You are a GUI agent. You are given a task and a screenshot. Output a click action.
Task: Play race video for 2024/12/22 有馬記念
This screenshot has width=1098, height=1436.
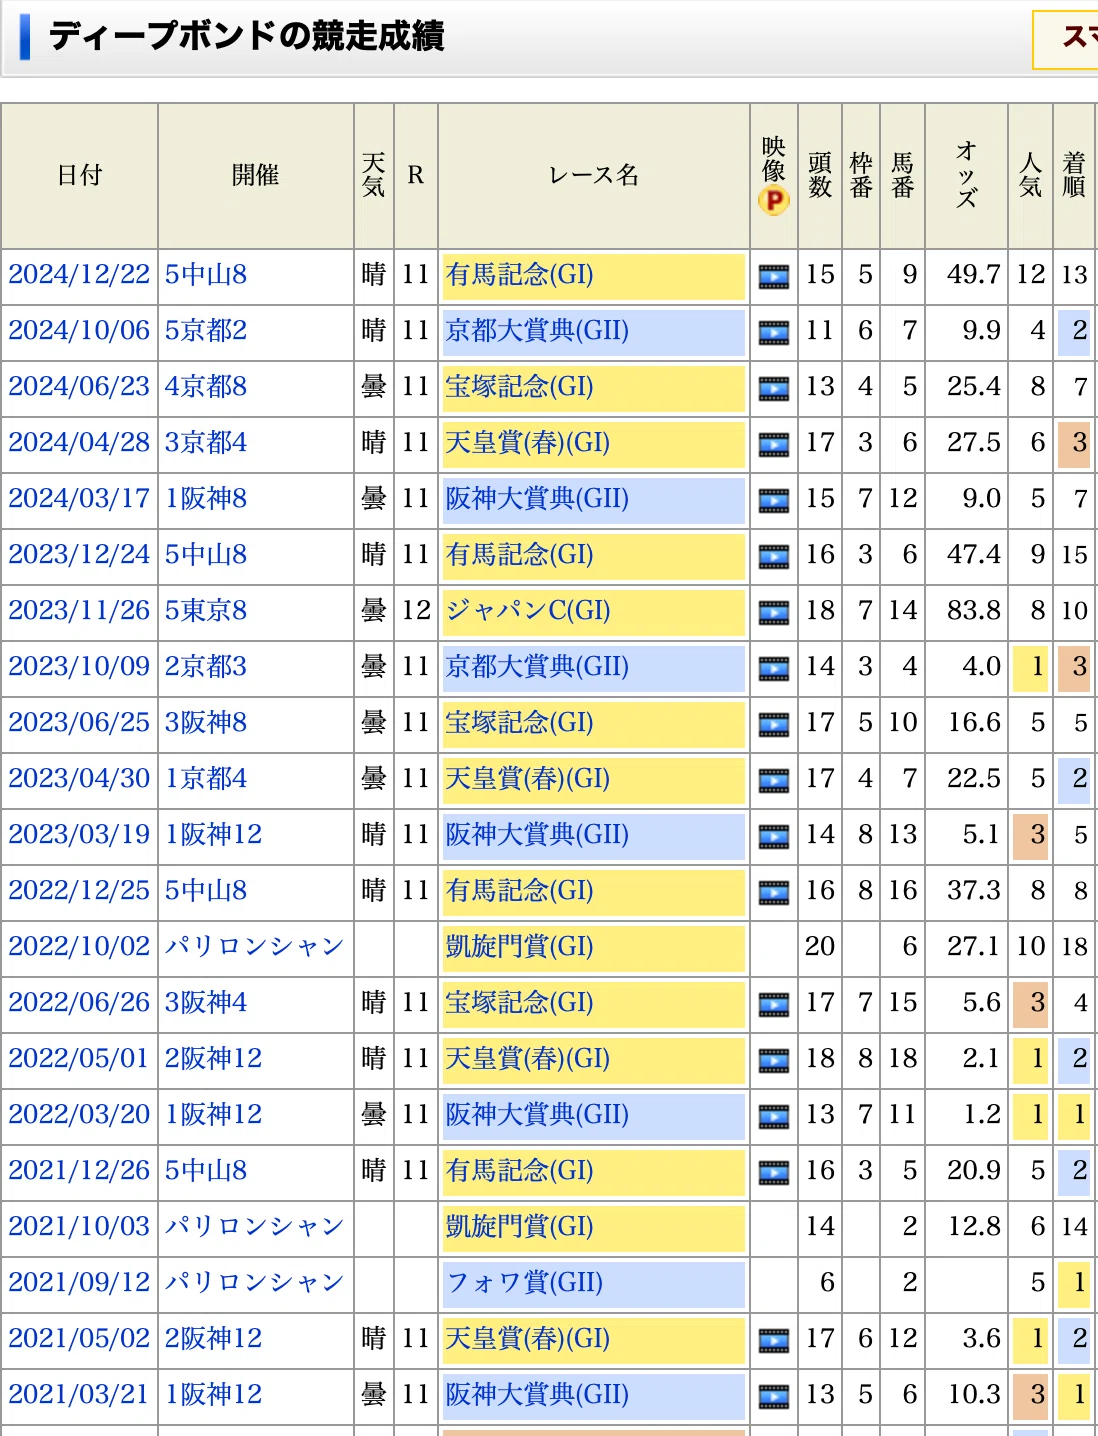pos(773,276)
